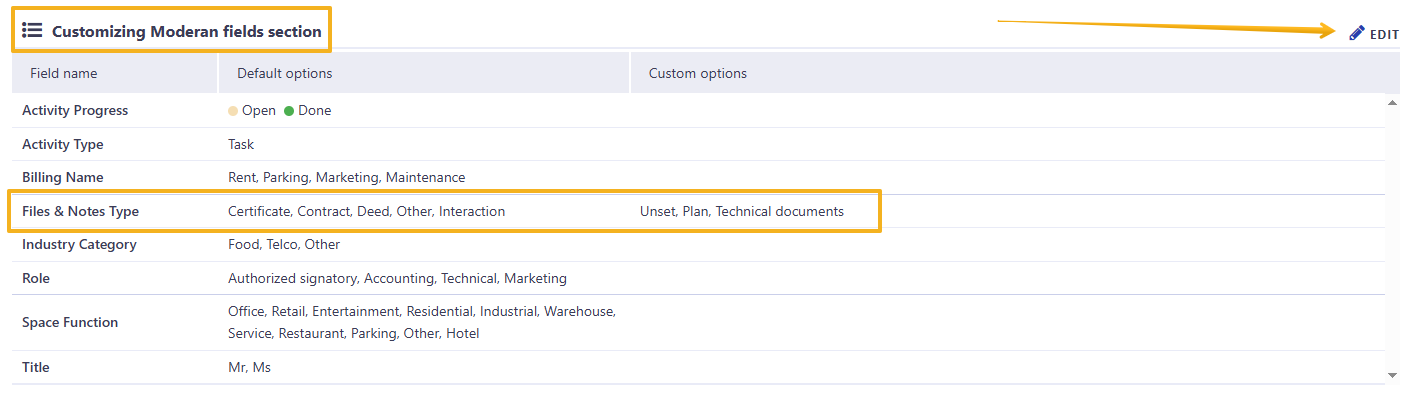This screenshot has width=1422, height=404.
Task: Click the scroll down arrow in table
Action: 1392,374
